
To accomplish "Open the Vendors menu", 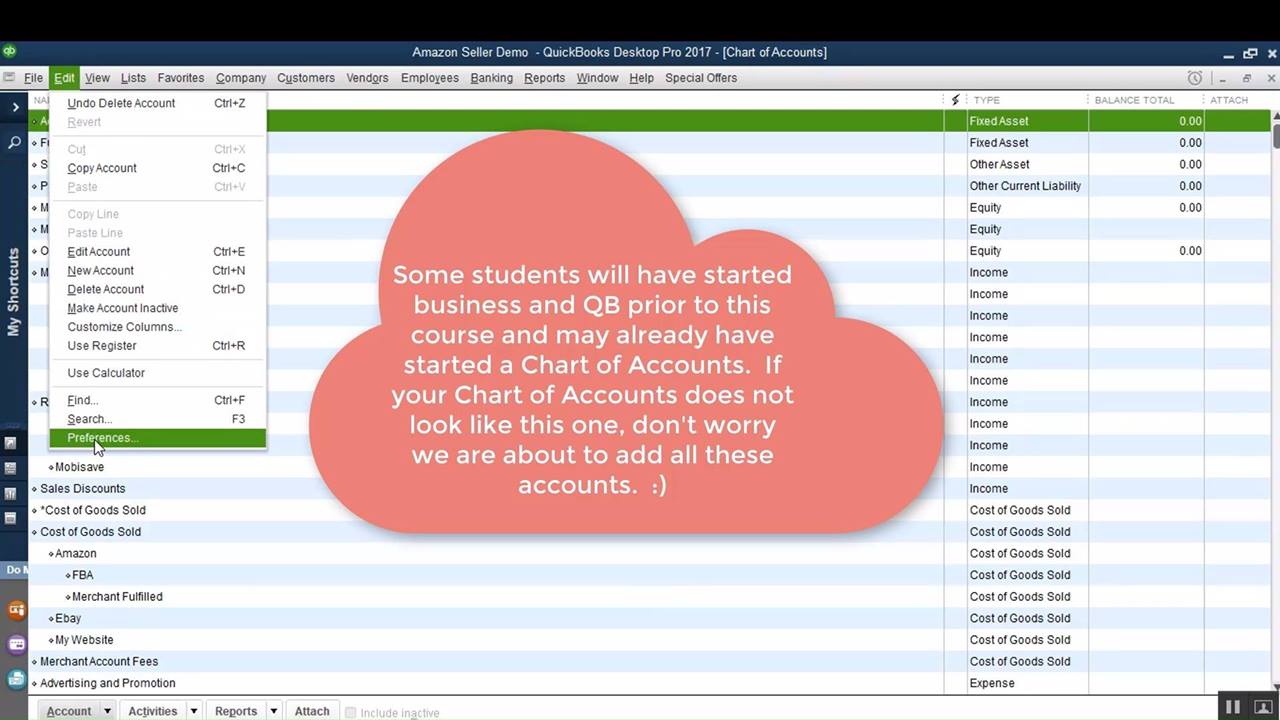I will tap(367, 78).
